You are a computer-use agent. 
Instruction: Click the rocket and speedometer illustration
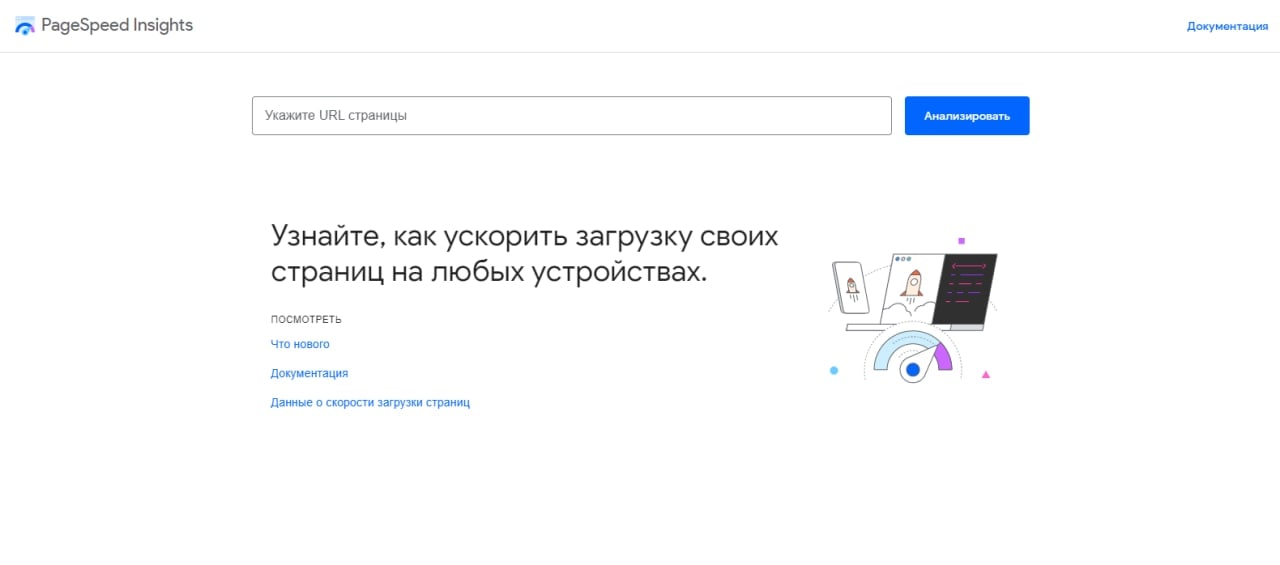912,311
